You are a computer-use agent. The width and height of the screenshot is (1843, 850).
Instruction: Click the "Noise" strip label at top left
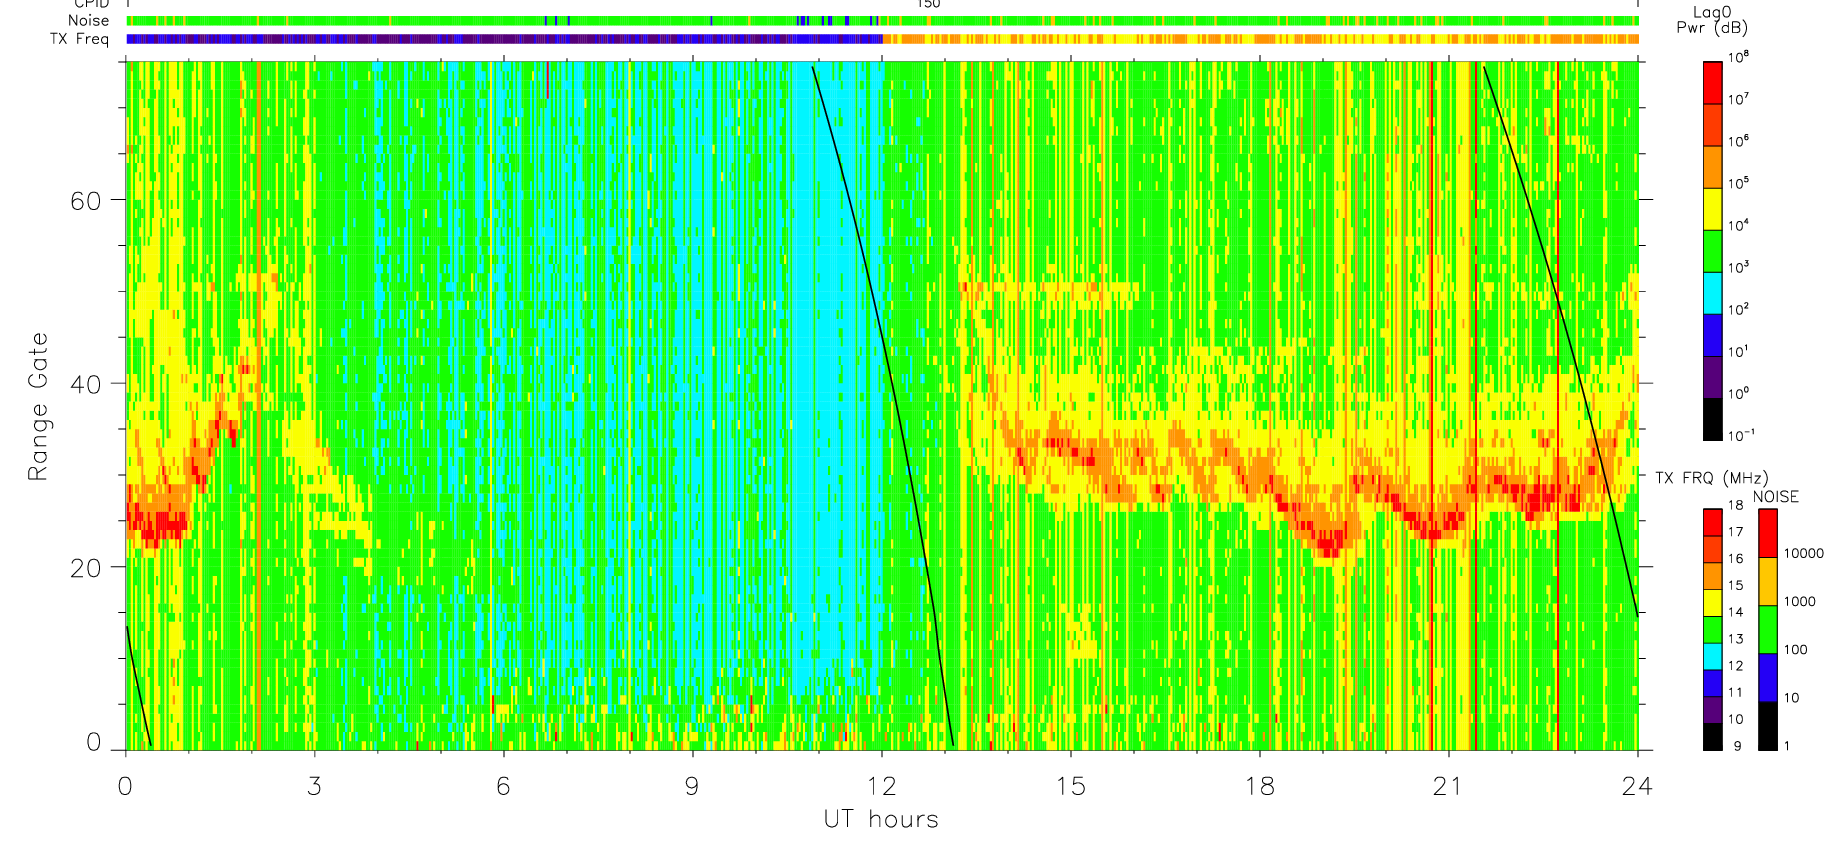click(89, 20)
